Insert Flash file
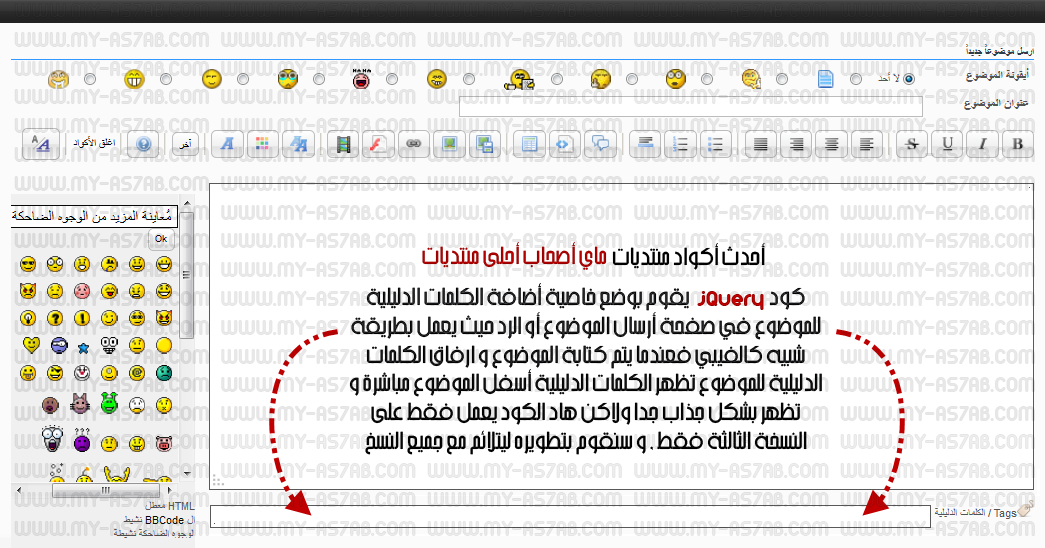 pos(378,144)
